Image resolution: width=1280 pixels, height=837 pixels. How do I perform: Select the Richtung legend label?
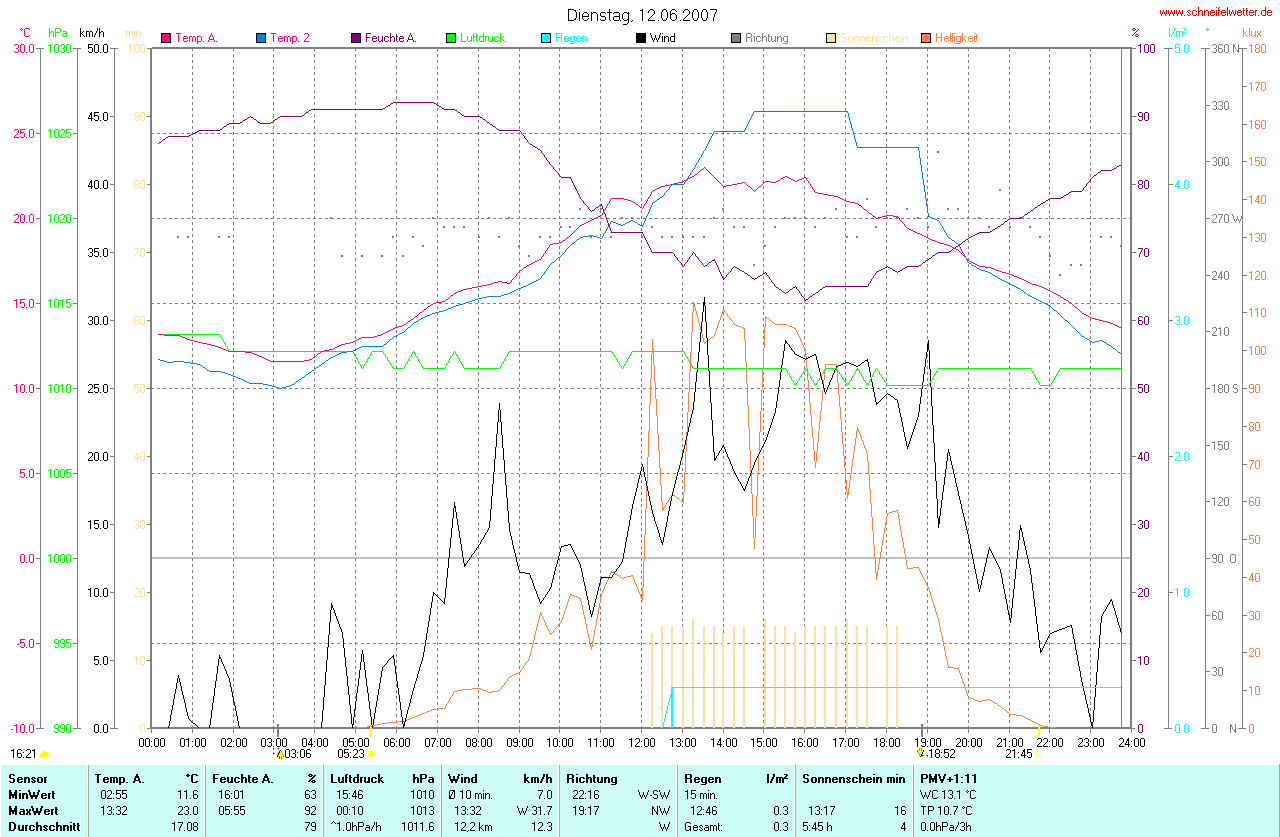[x=766, y=38]
